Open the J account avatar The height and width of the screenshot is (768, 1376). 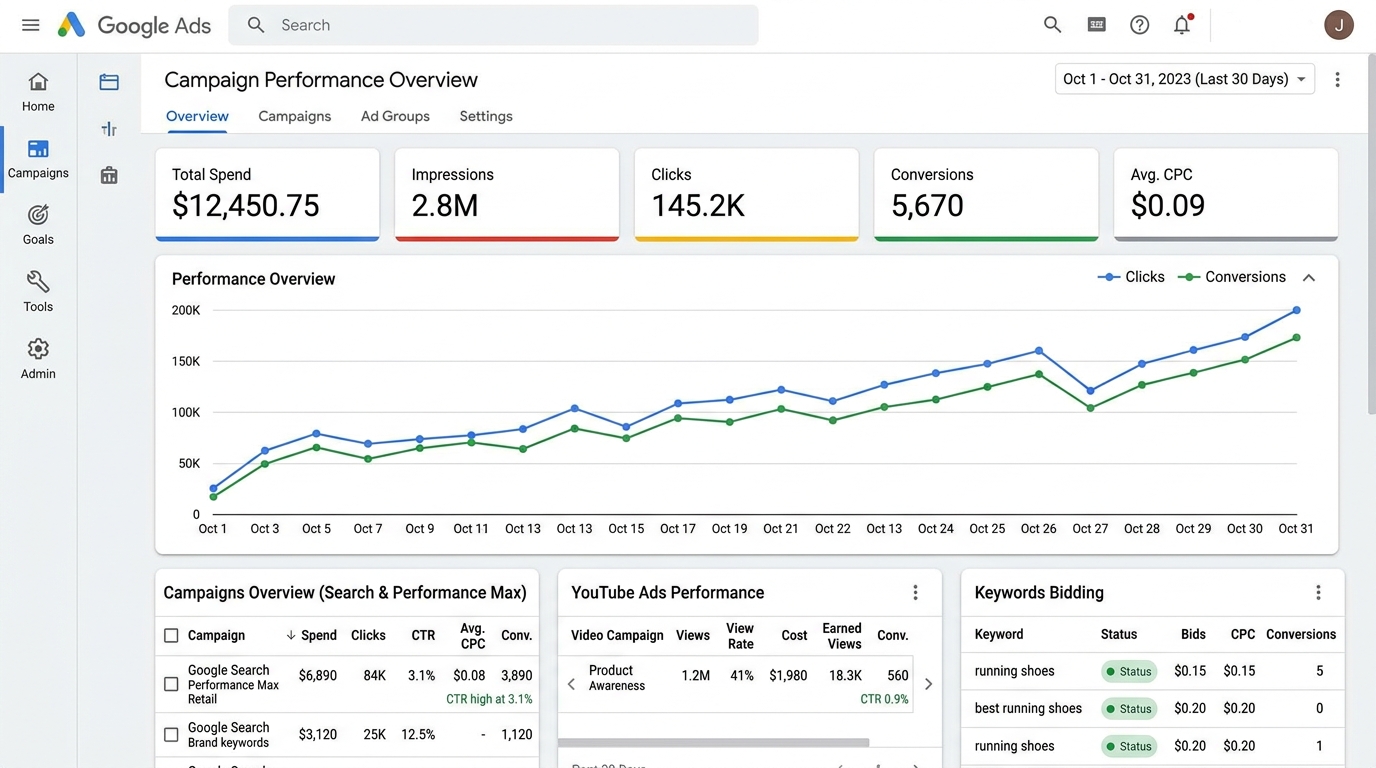point(1339,25)
